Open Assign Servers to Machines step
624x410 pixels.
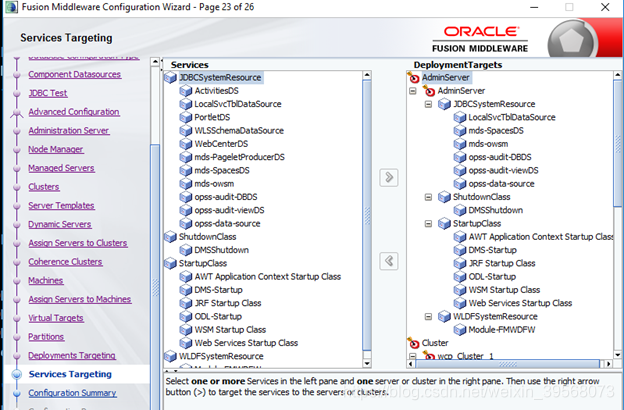click(x=80, y=299)
